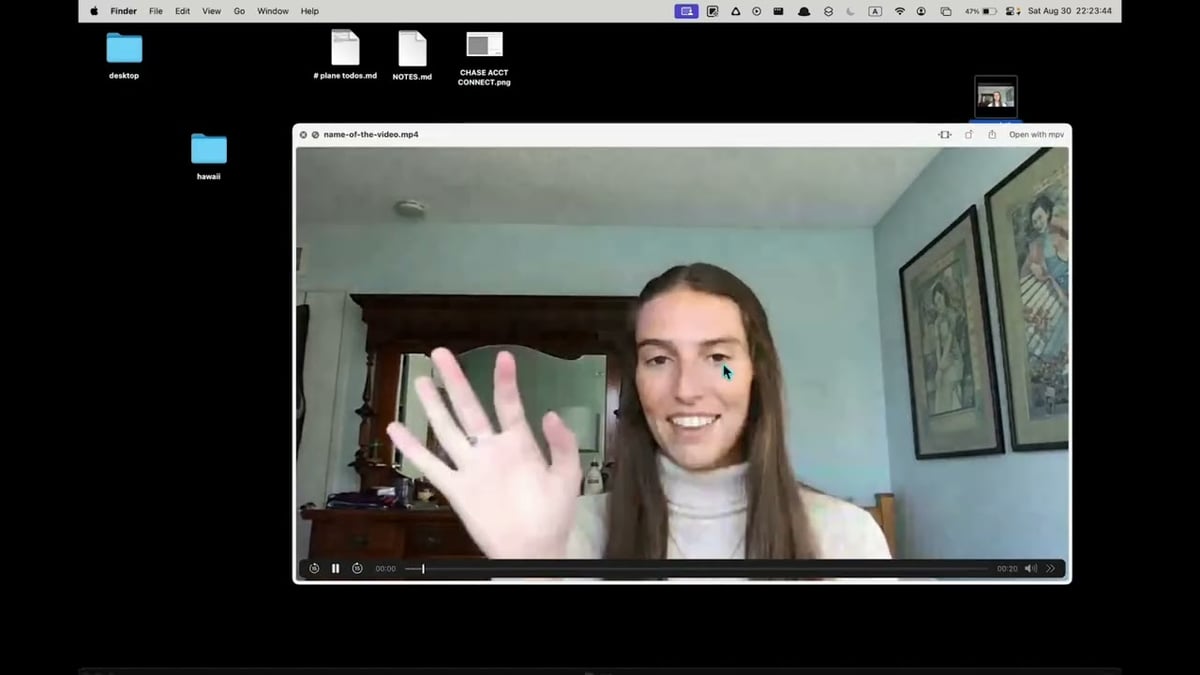
Task: Click the hat-shaped menu bar icon
Action: pos(804,11)
